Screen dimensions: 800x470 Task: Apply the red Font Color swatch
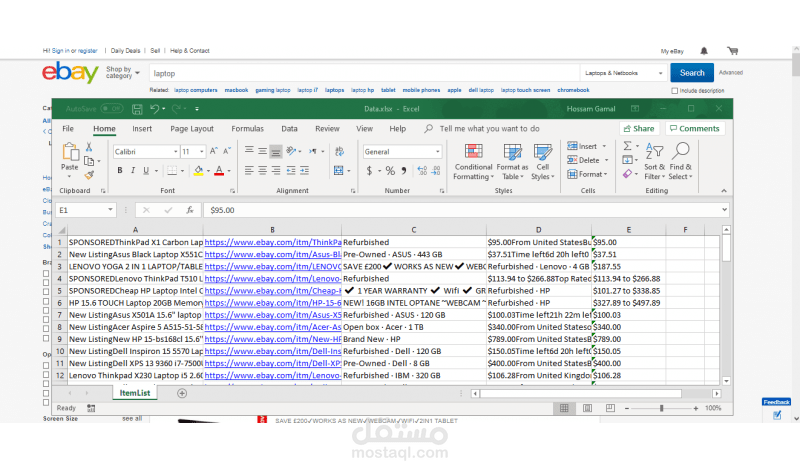tap(219, 170)
